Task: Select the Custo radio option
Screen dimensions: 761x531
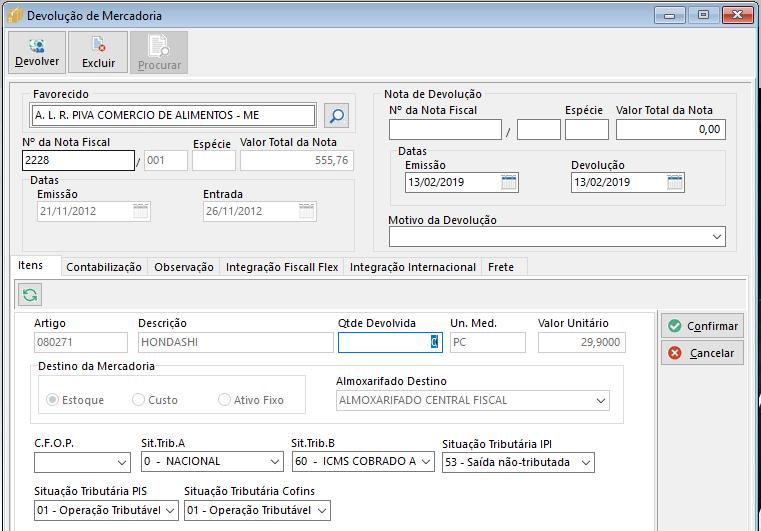Action: click(x=138, y=399)
